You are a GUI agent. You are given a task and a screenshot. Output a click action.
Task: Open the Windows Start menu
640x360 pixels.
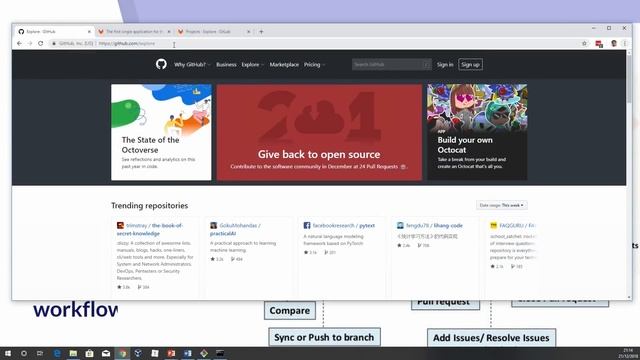pos(7,353)
